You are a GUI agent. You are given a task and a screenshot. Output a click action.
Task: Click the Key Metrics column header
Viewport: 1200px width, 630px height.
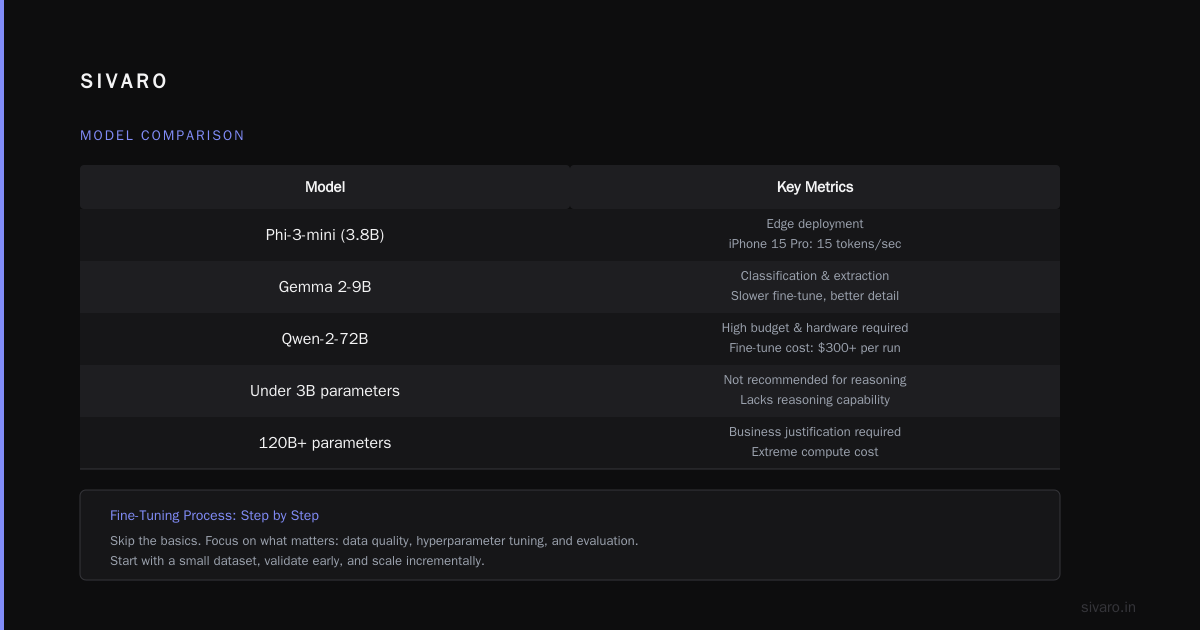(815, 187)
